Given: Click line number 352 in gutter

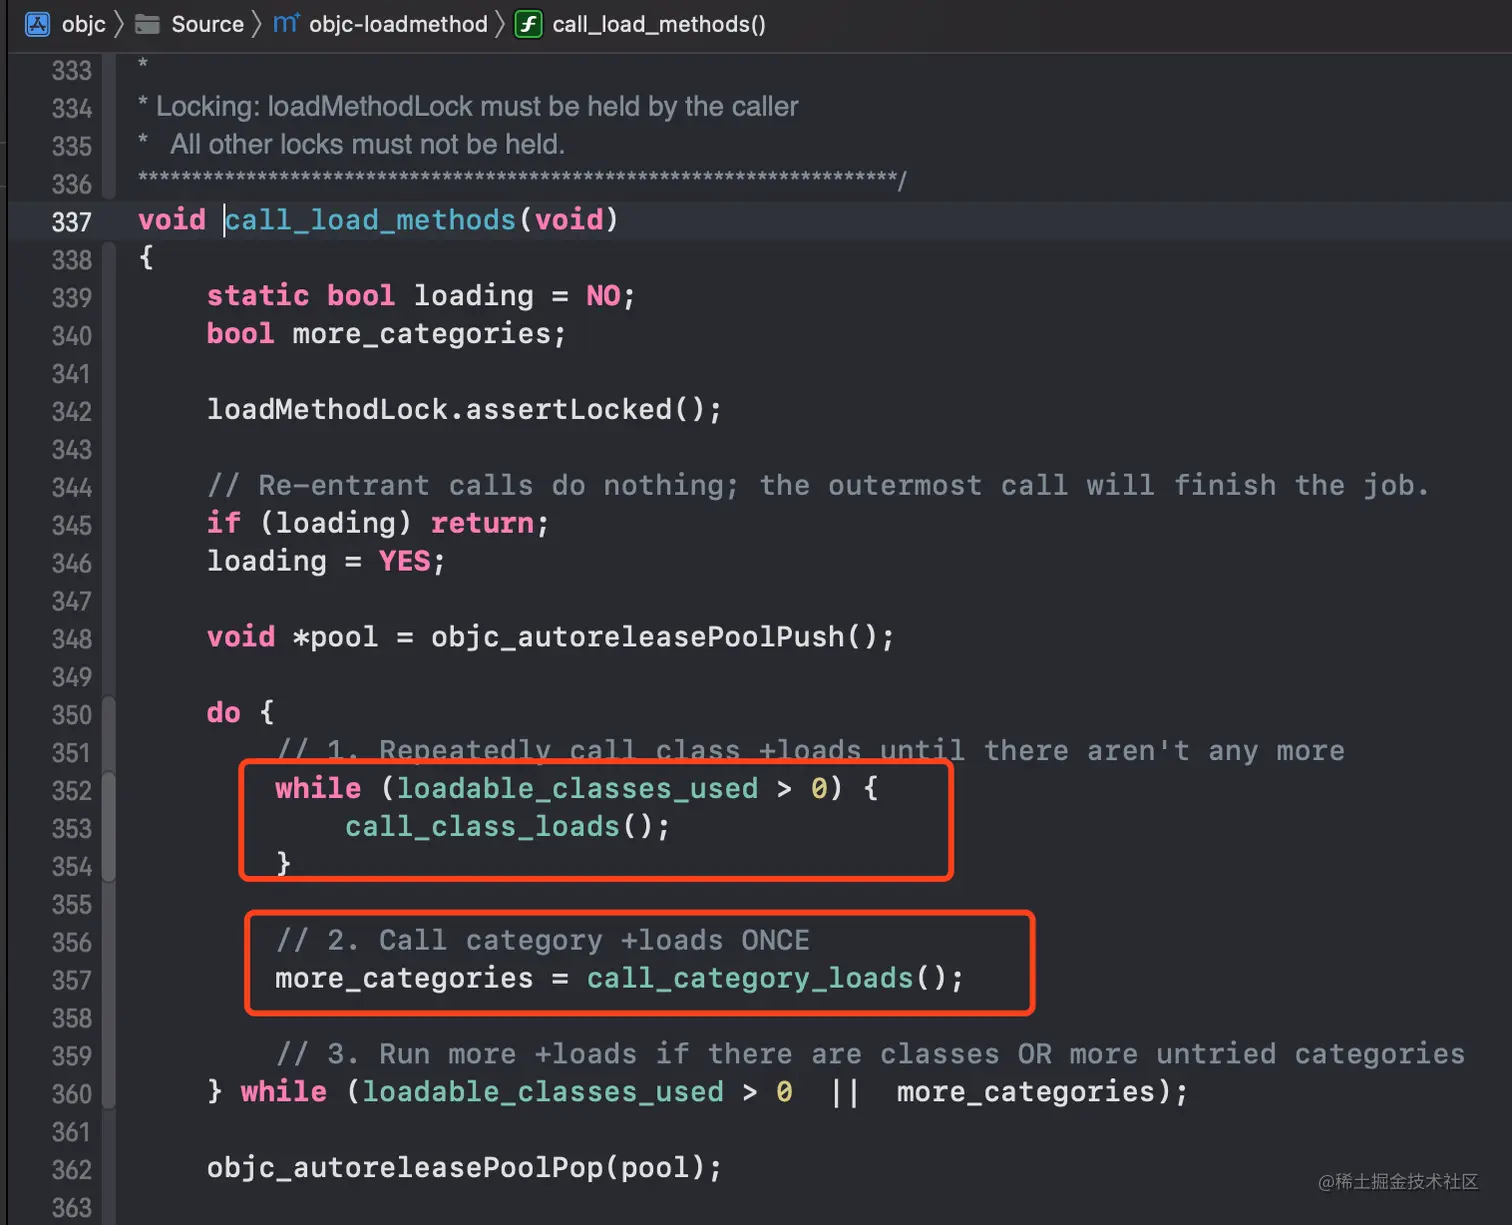Looking at the screenshot, I should click(72, 790).
